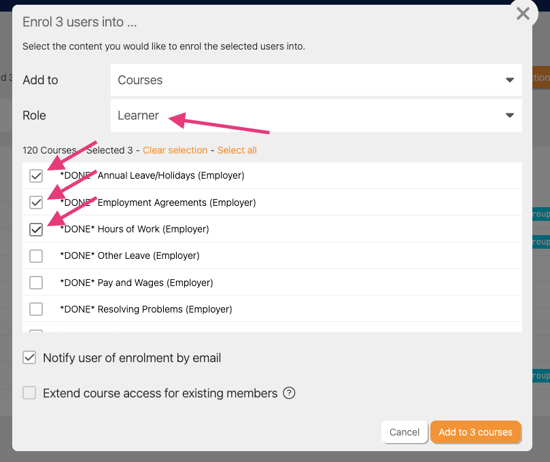Click the Select all link
The image size is (550, 462).
click(237, 150)
